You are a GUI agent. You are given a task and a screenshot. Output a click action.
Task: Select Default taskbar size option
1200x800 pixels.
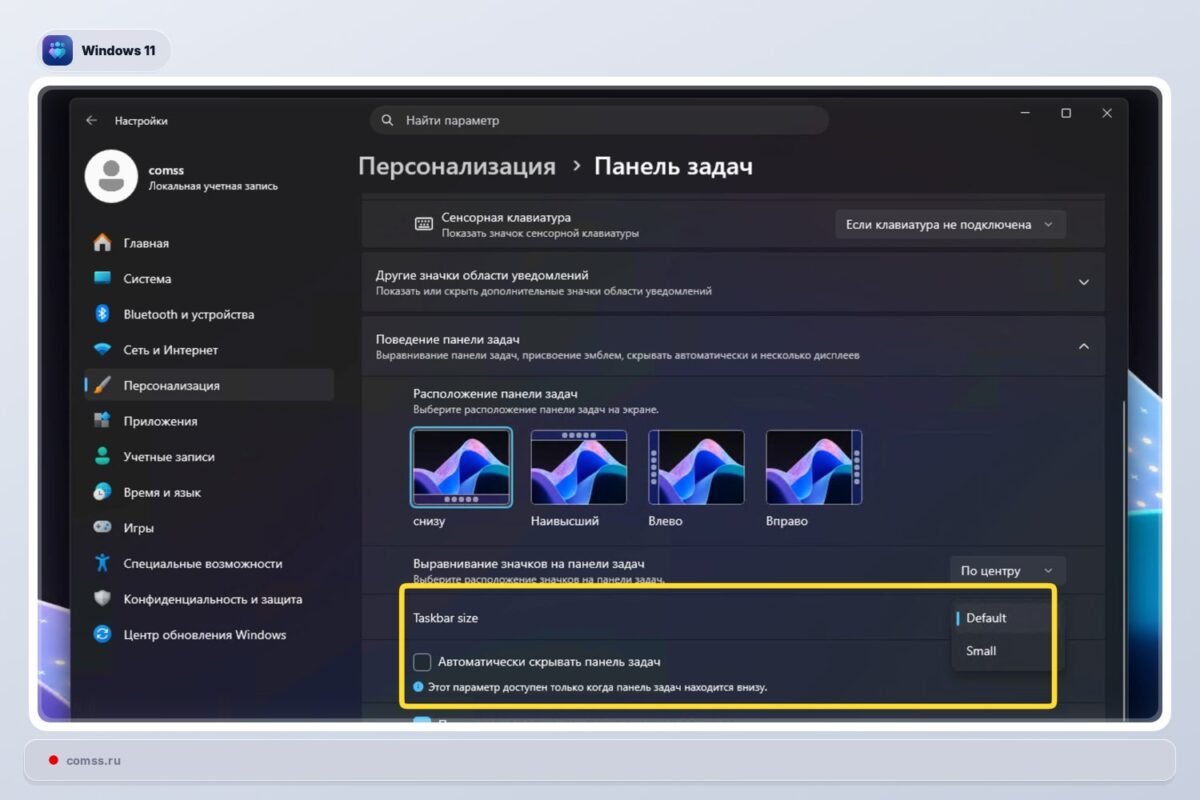point(1003,618)
